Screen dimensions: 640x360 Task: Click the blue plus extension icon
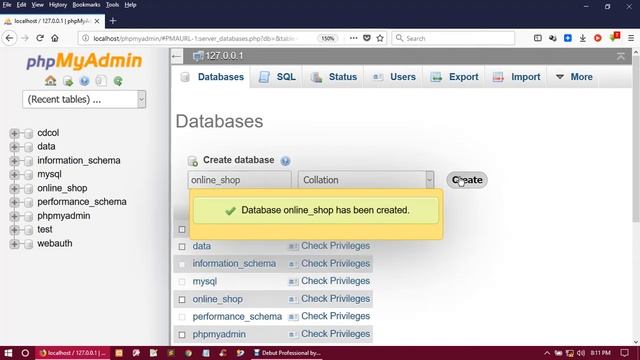click(x=568, y=38)
